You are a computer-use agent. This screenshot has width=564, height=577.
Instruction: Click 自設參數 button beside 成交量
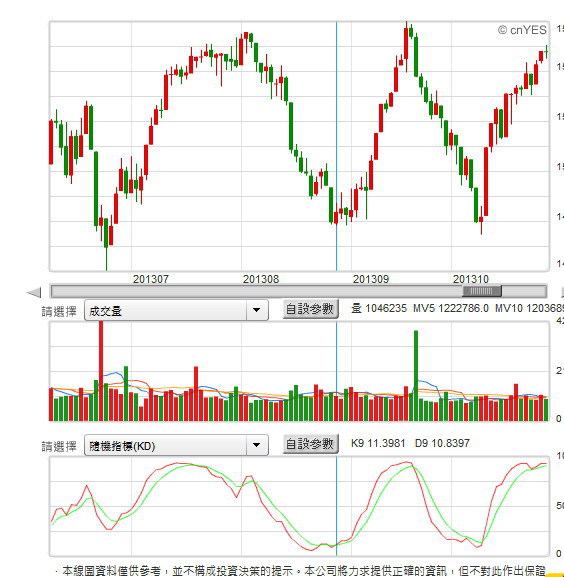310,309
